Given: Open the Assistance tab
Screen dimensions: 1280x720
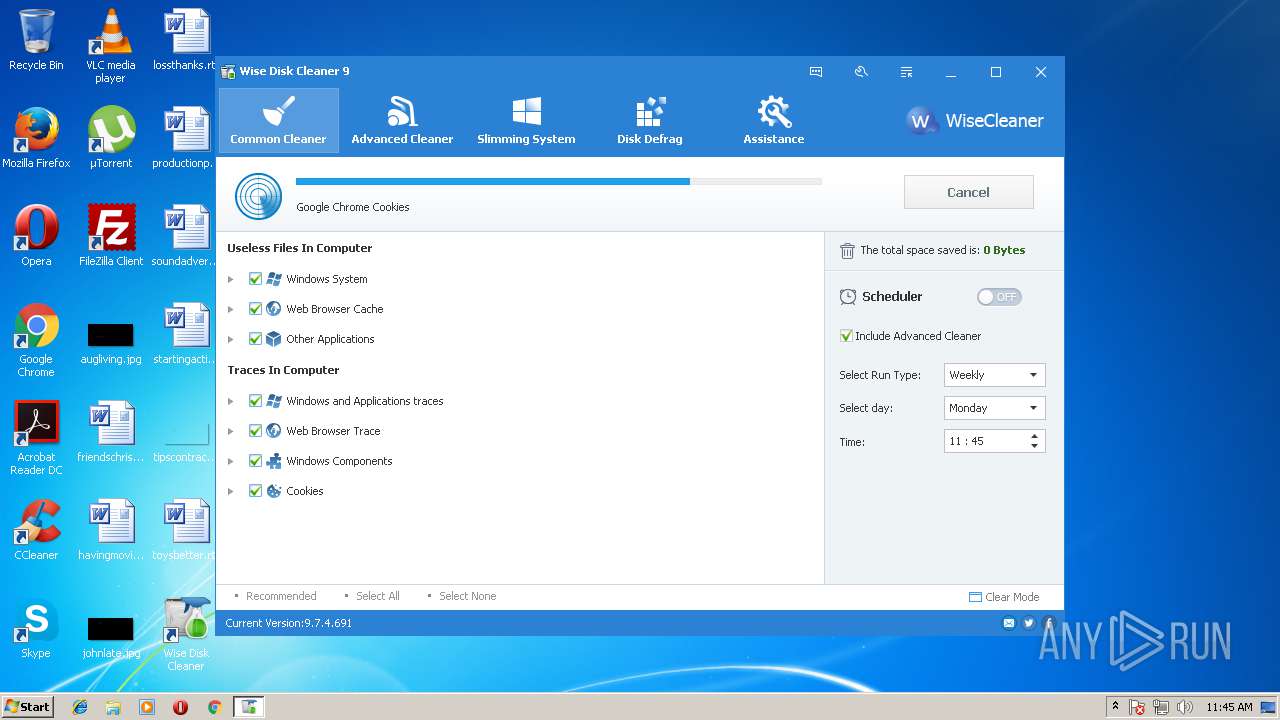Looking at the screenshot, I should [774, 120].
